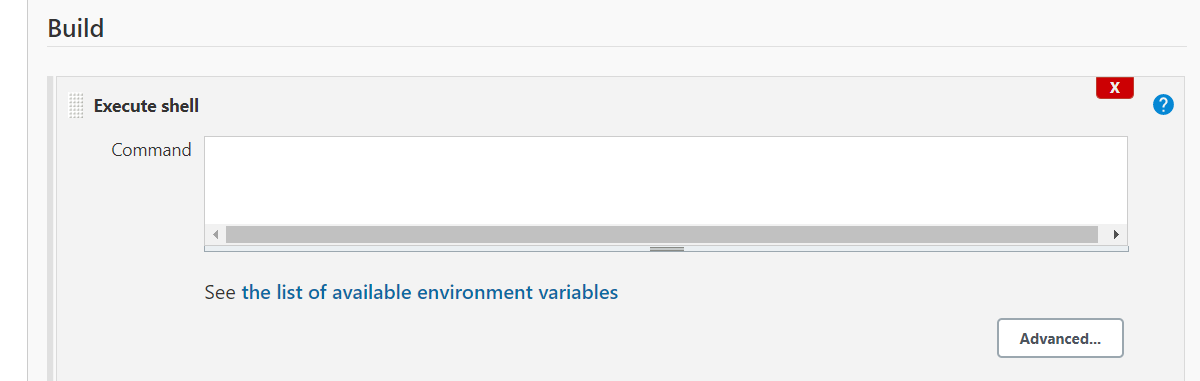Delete the Execute shell build step

1114,88
